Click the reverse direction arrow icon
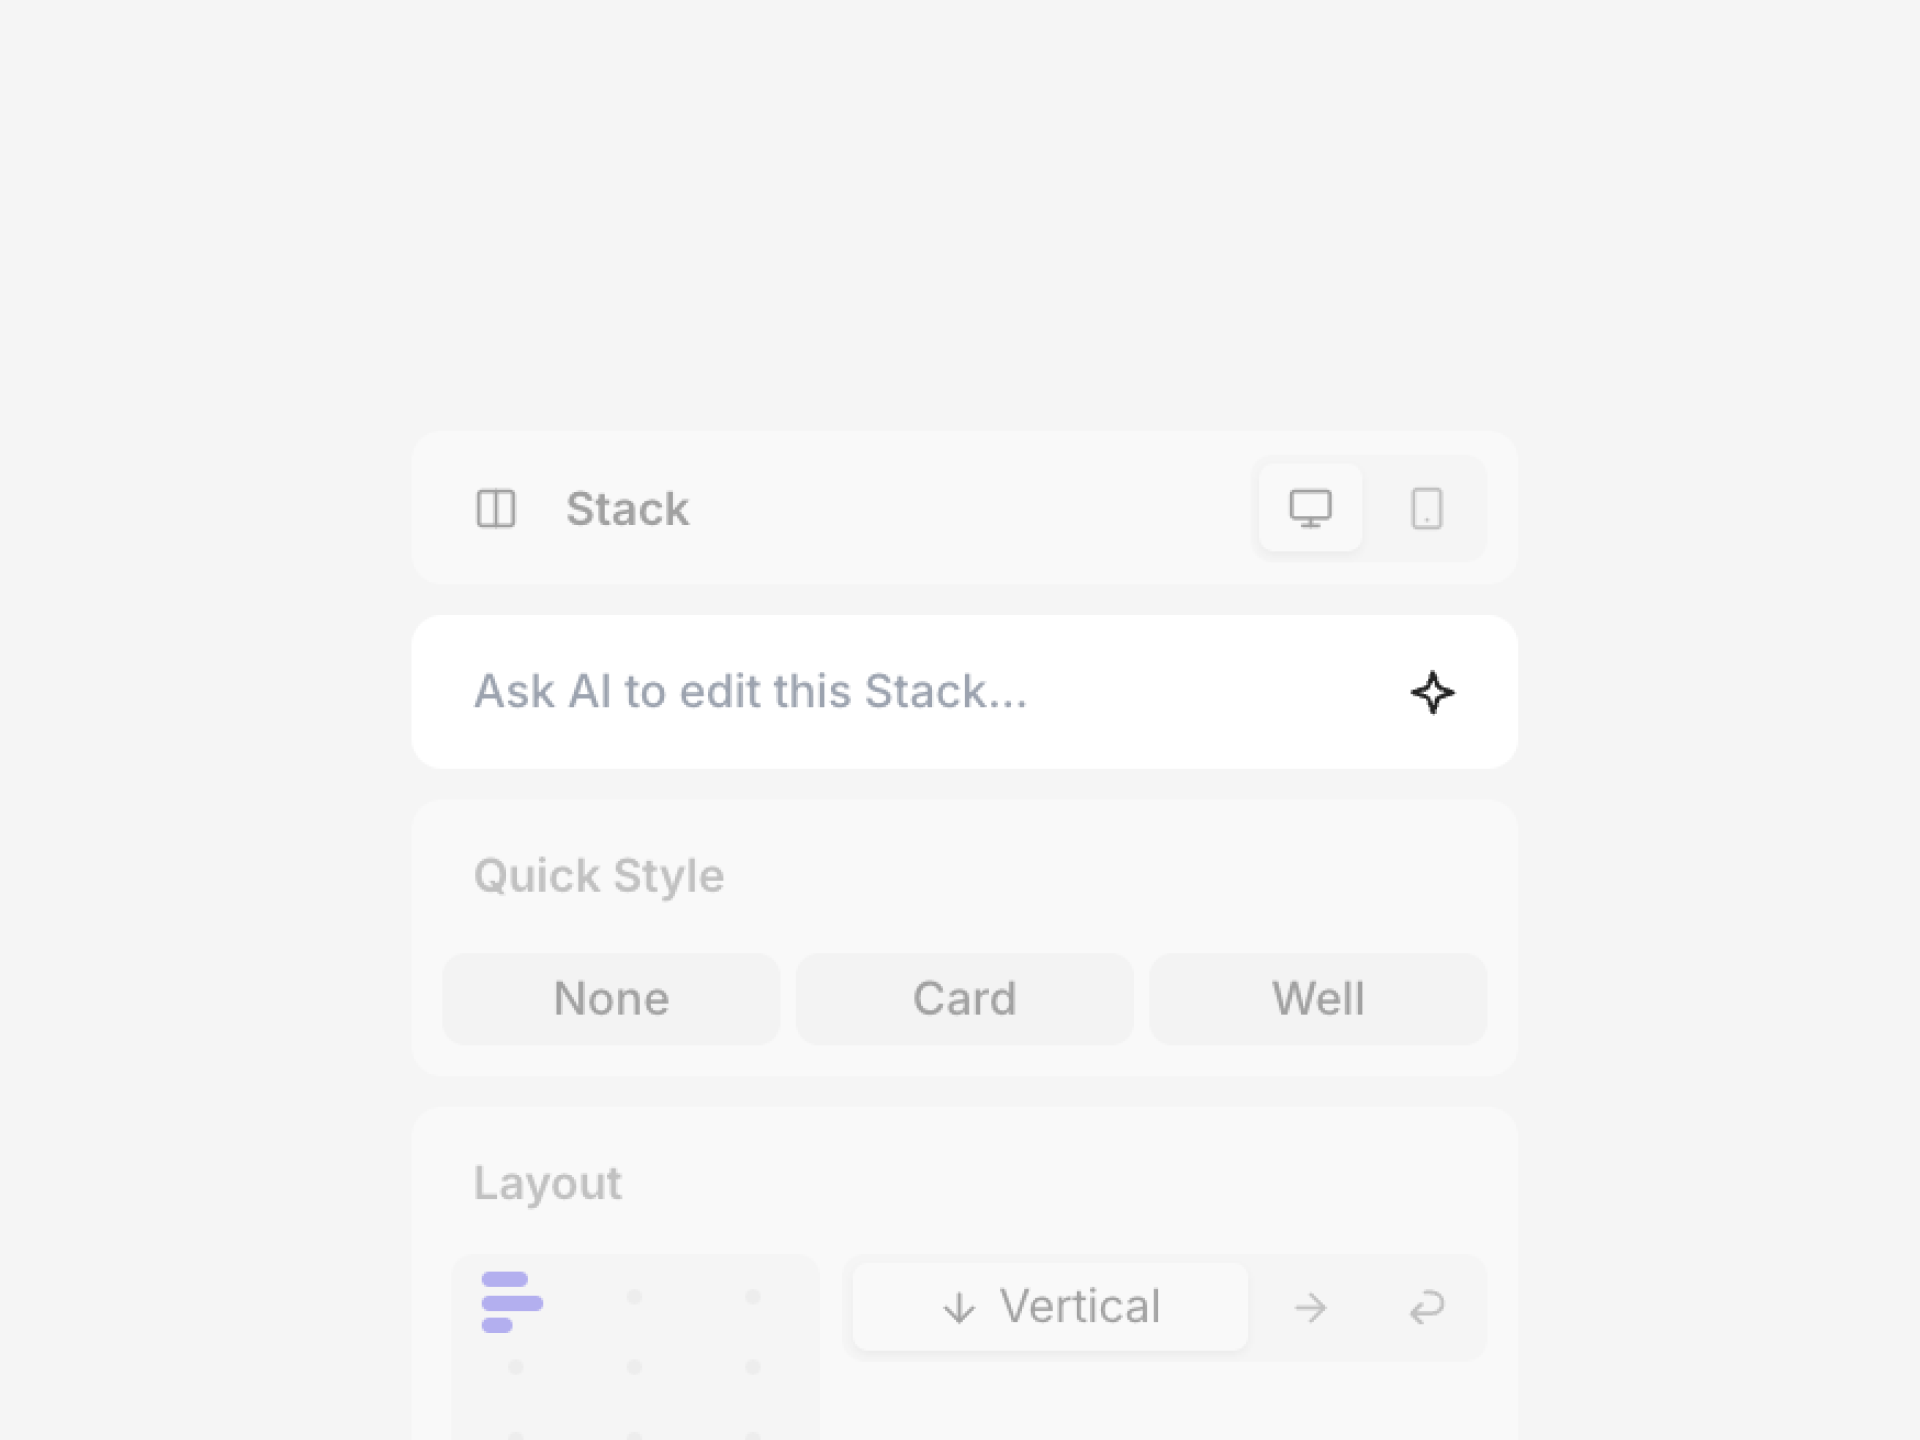 click(x=1428, y=1307)
